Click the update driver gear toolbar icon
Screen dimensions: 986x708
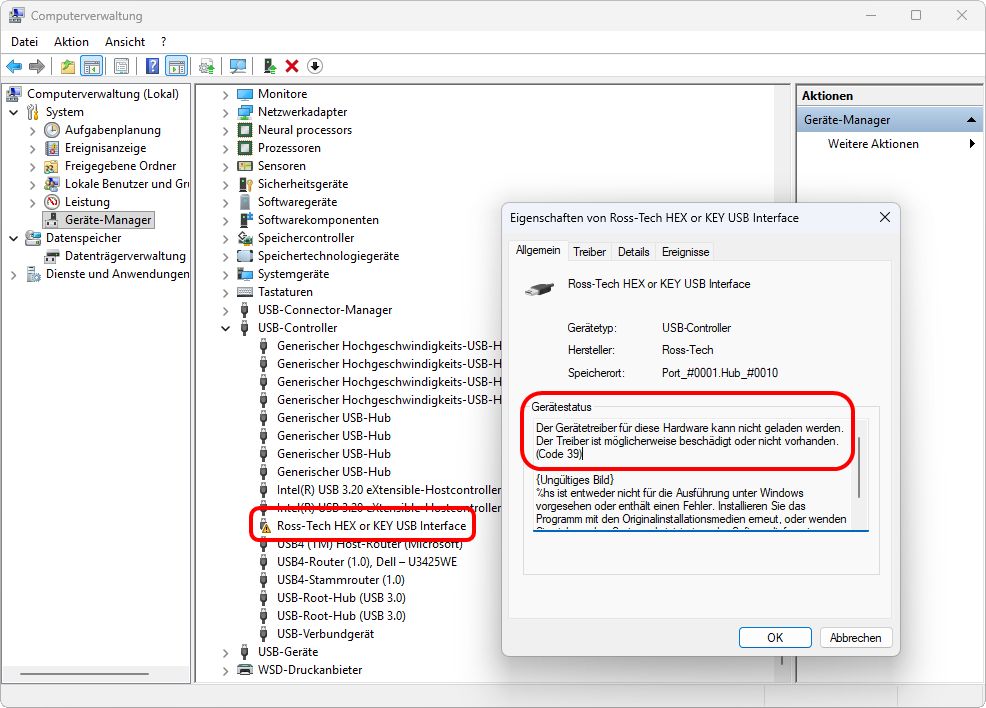[x=207, y=66]
